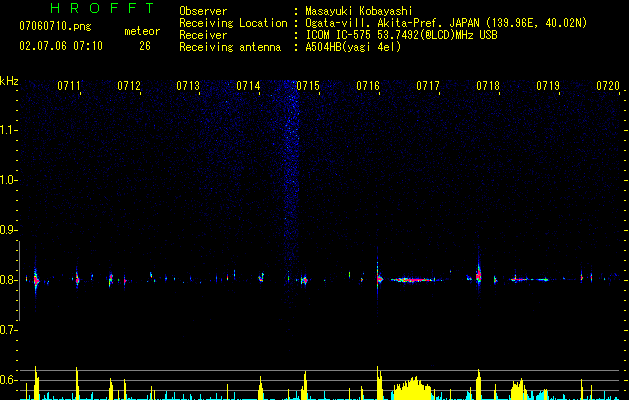Viewport: 629px width, 400px height.
Task: Click the Receiver label
Action: (203, 35)
